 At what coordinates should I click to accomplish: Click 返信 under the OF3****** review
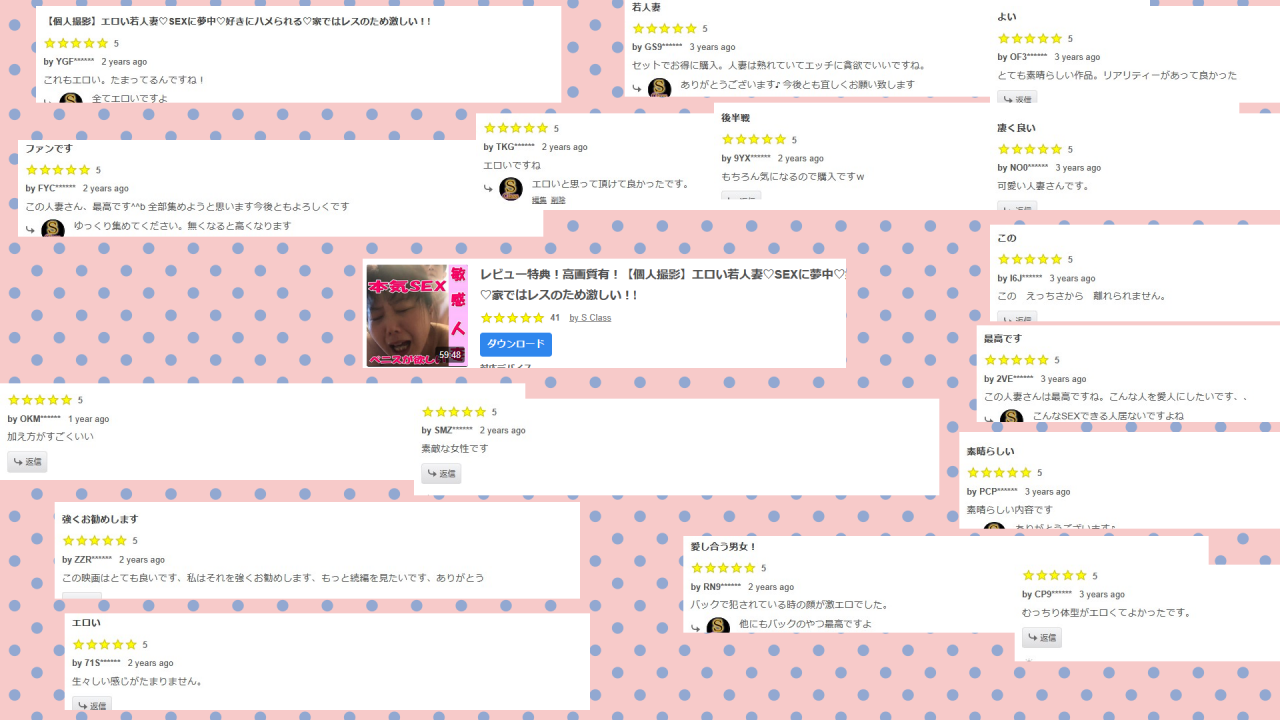(x=1017, y=98)
